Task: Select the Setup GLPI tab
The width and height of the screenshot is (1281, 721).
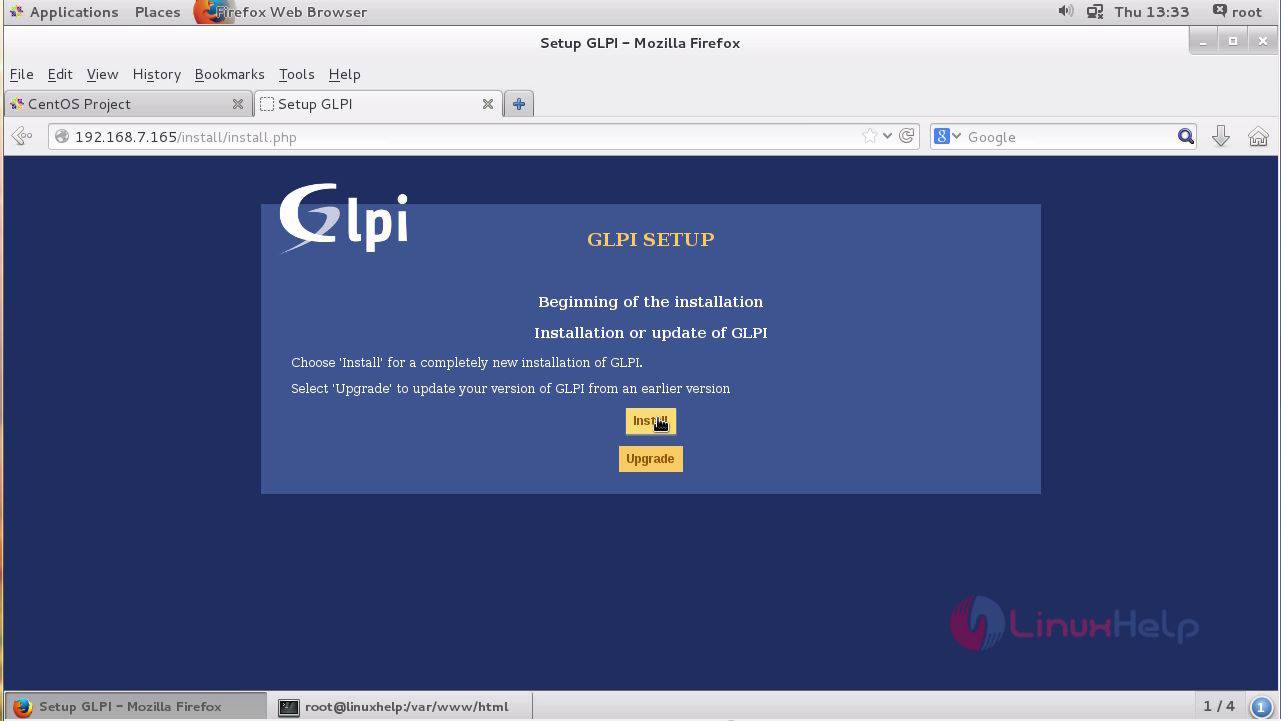Action: point(377,104)
